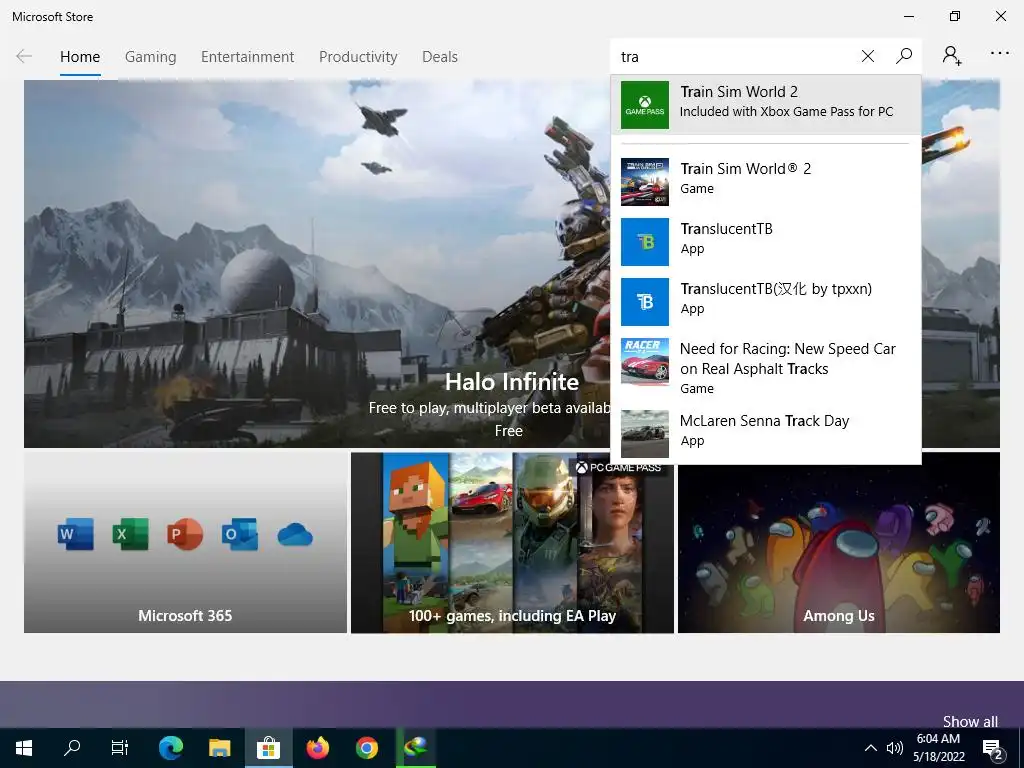Click the taskbar search icon
This screenshot has height=768, width=1024.
click(72, 748)
